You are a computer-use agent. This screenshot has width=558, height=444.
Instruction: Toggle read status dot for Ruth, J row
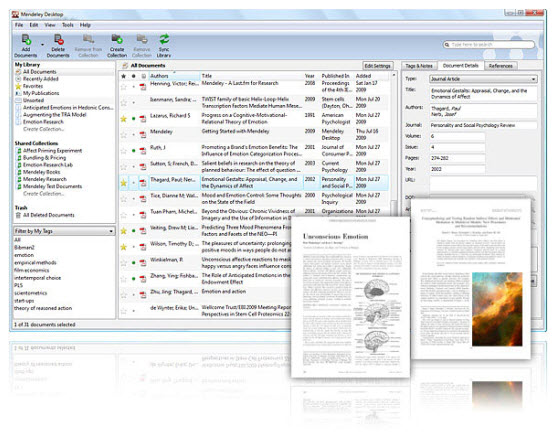(x=134, y=151)
